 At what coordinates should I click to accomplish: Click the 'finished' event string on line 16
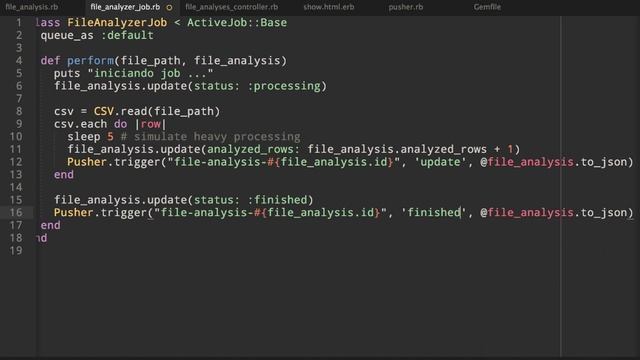433,212
